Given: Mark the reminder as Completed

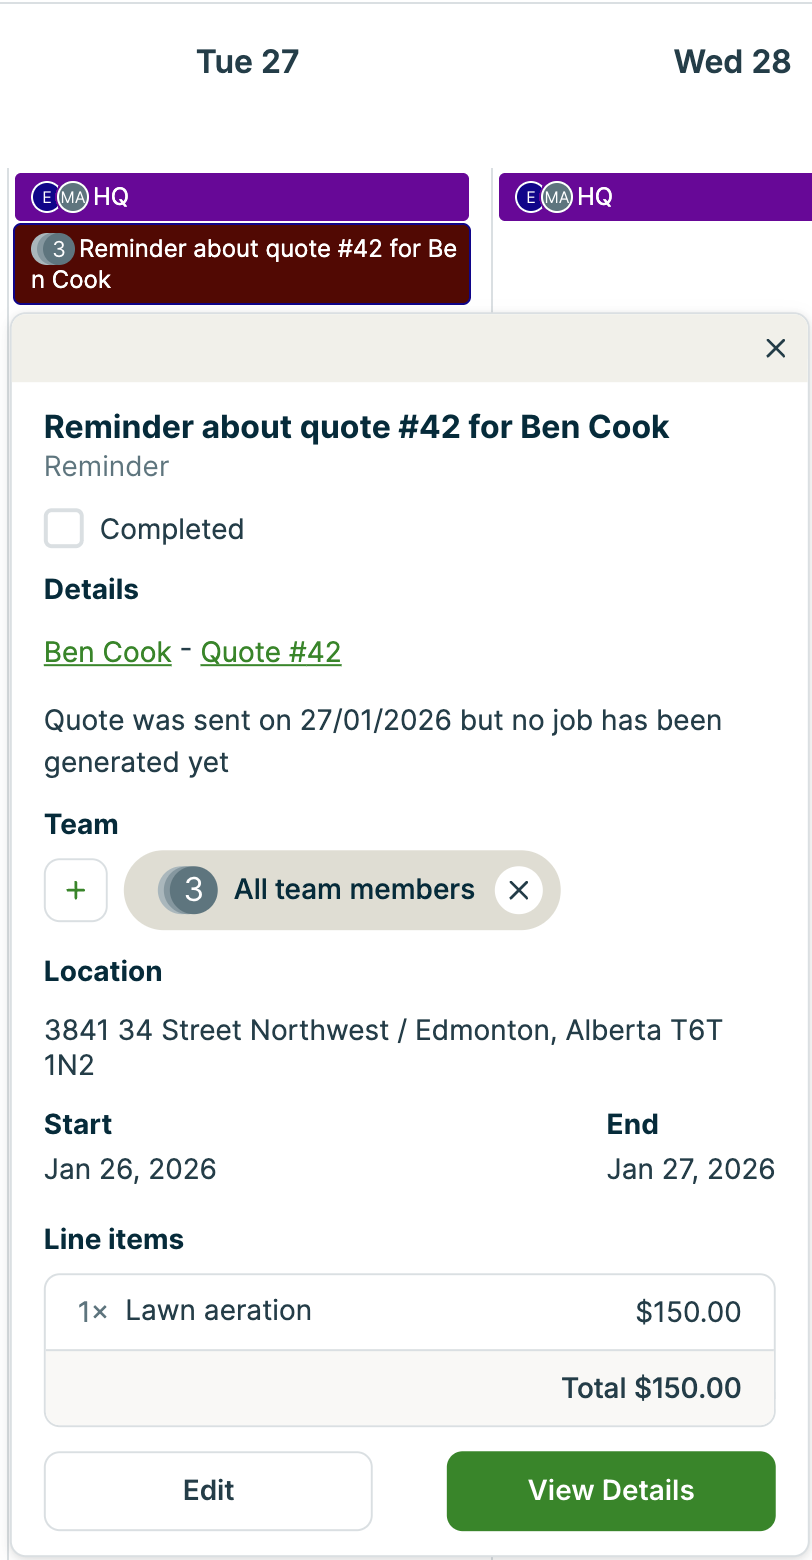Looking at the screenshot, I should click(x=63, y=528).
